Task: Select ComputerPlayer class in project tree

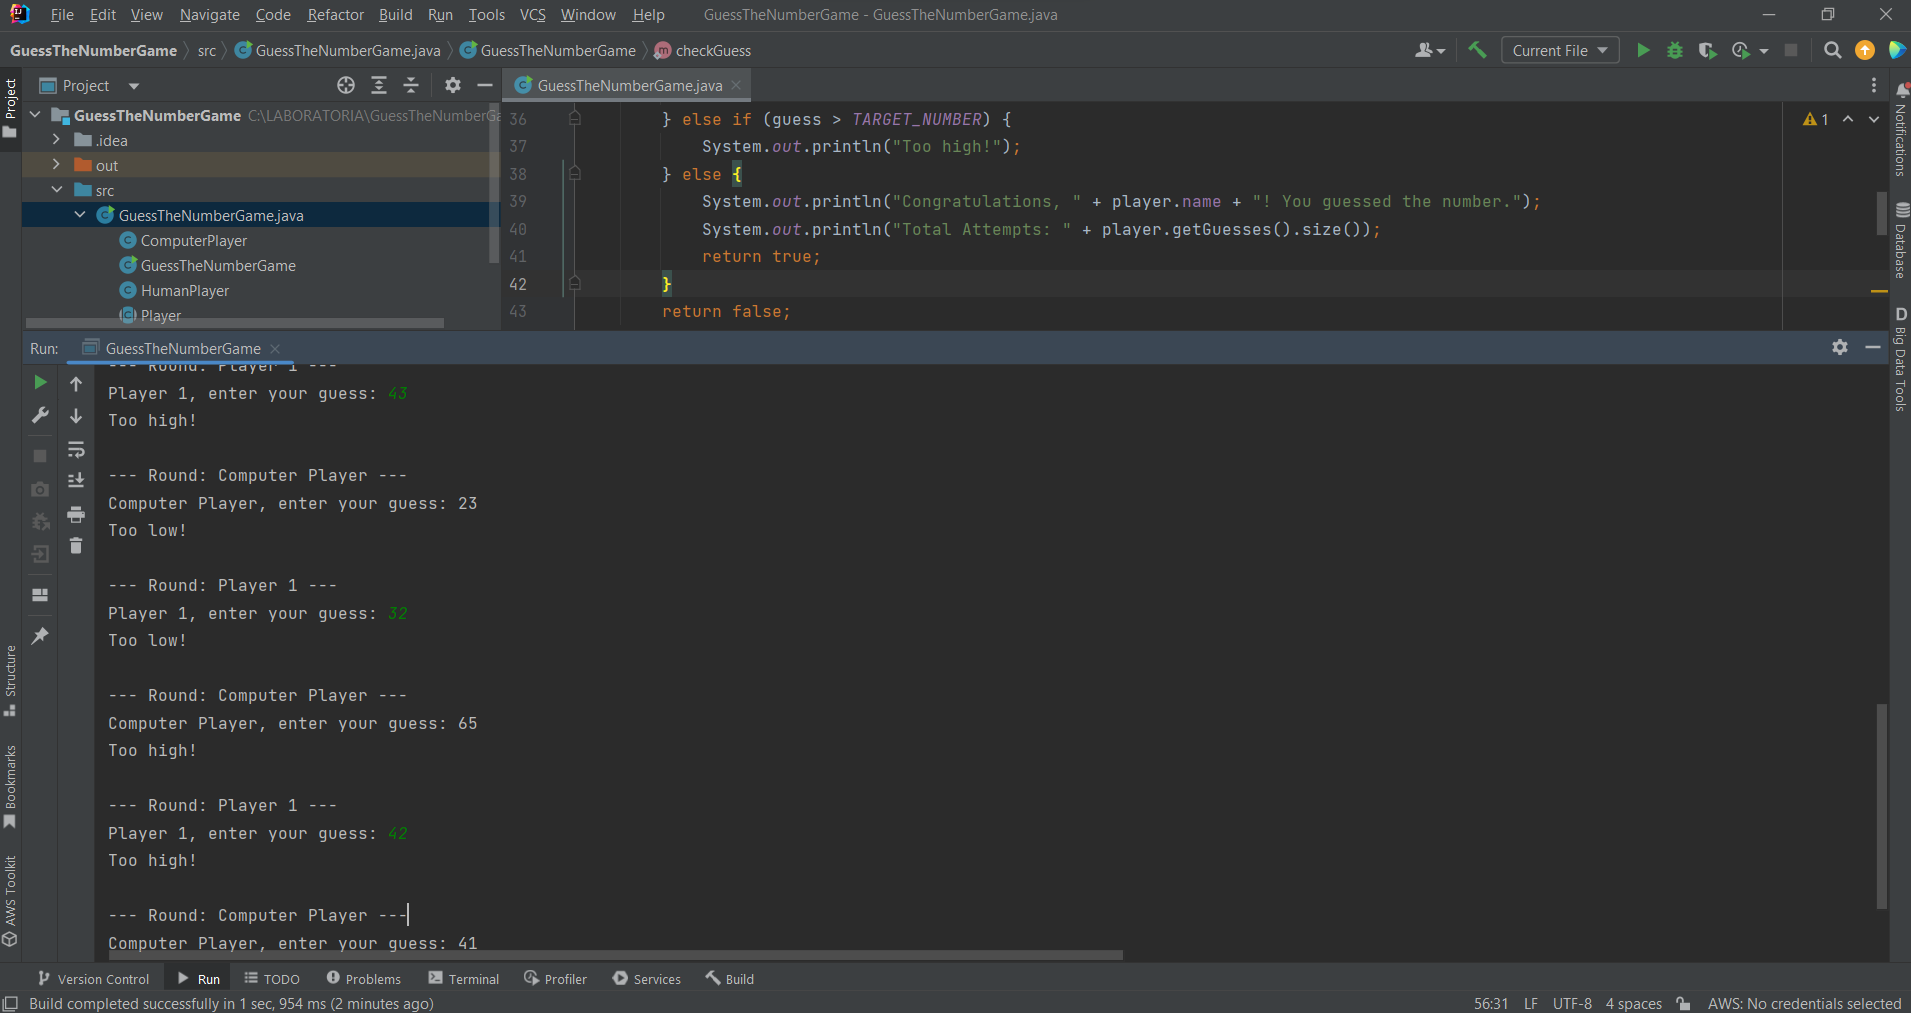Action: pos(193,240)
